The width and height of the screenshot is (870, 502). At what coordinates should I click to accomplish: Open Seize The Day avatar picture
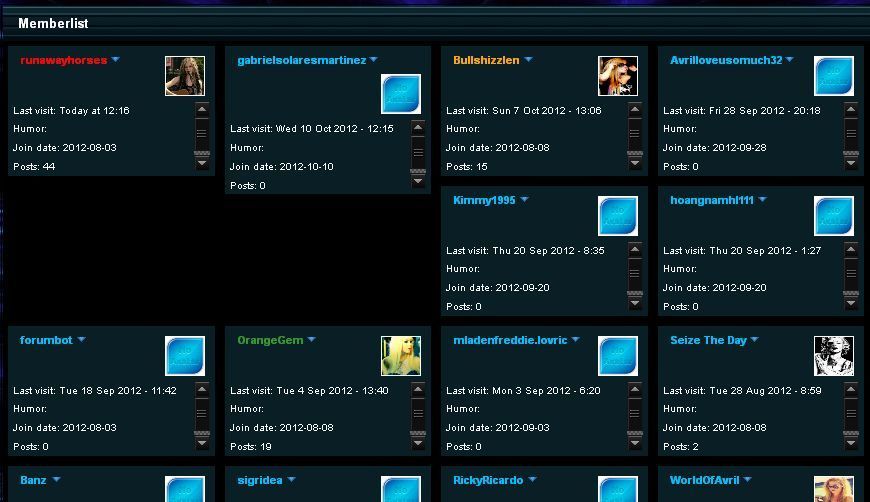(x=833, y=356)
